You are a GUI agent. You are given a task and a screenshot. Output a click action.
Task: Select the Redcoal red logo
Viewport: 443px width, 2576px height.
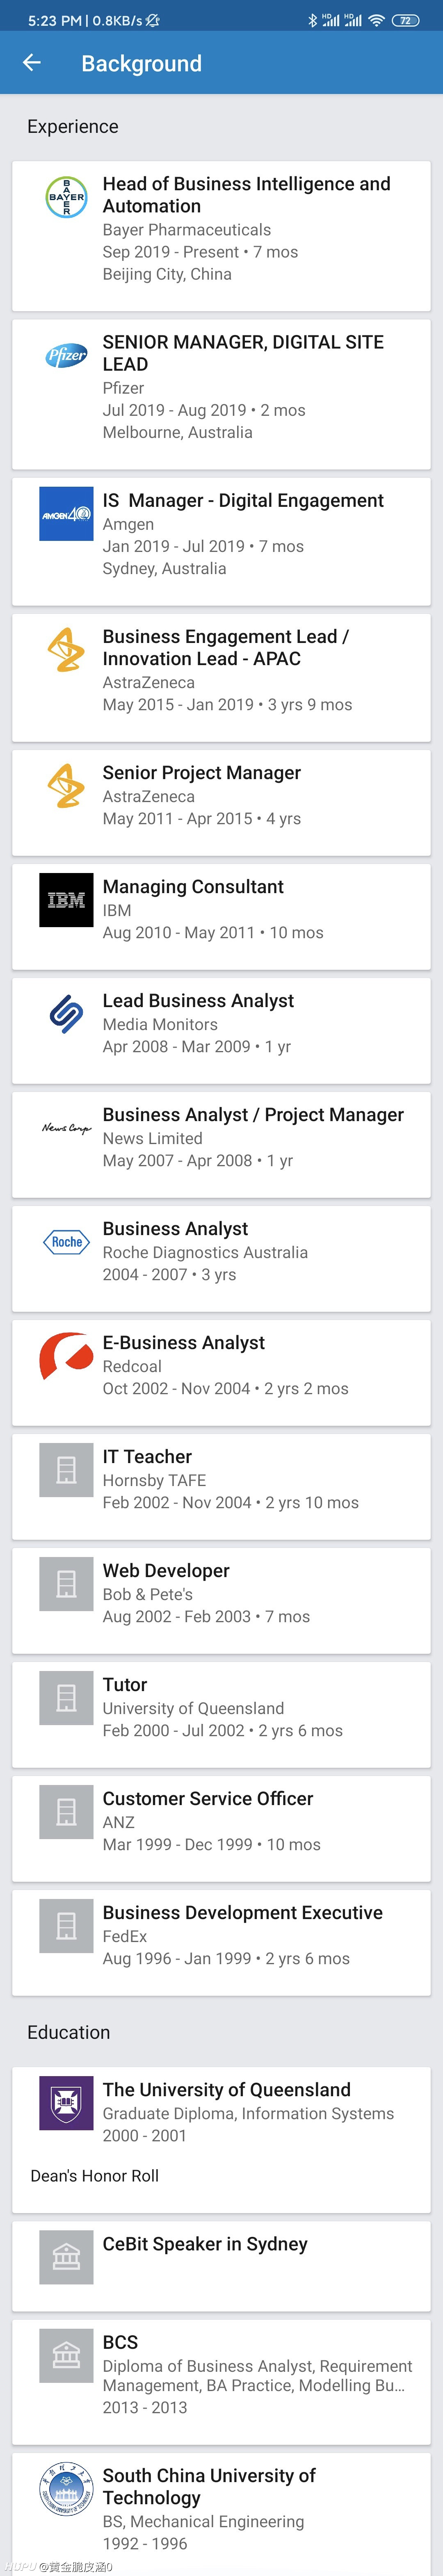coord(66,1356)
